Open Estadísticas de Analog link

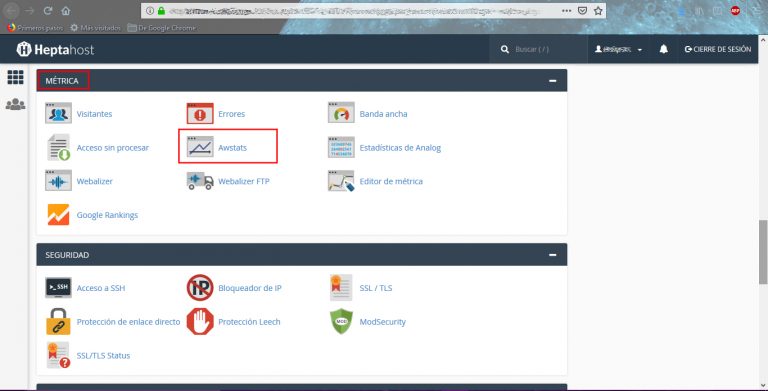pos(400,147)
